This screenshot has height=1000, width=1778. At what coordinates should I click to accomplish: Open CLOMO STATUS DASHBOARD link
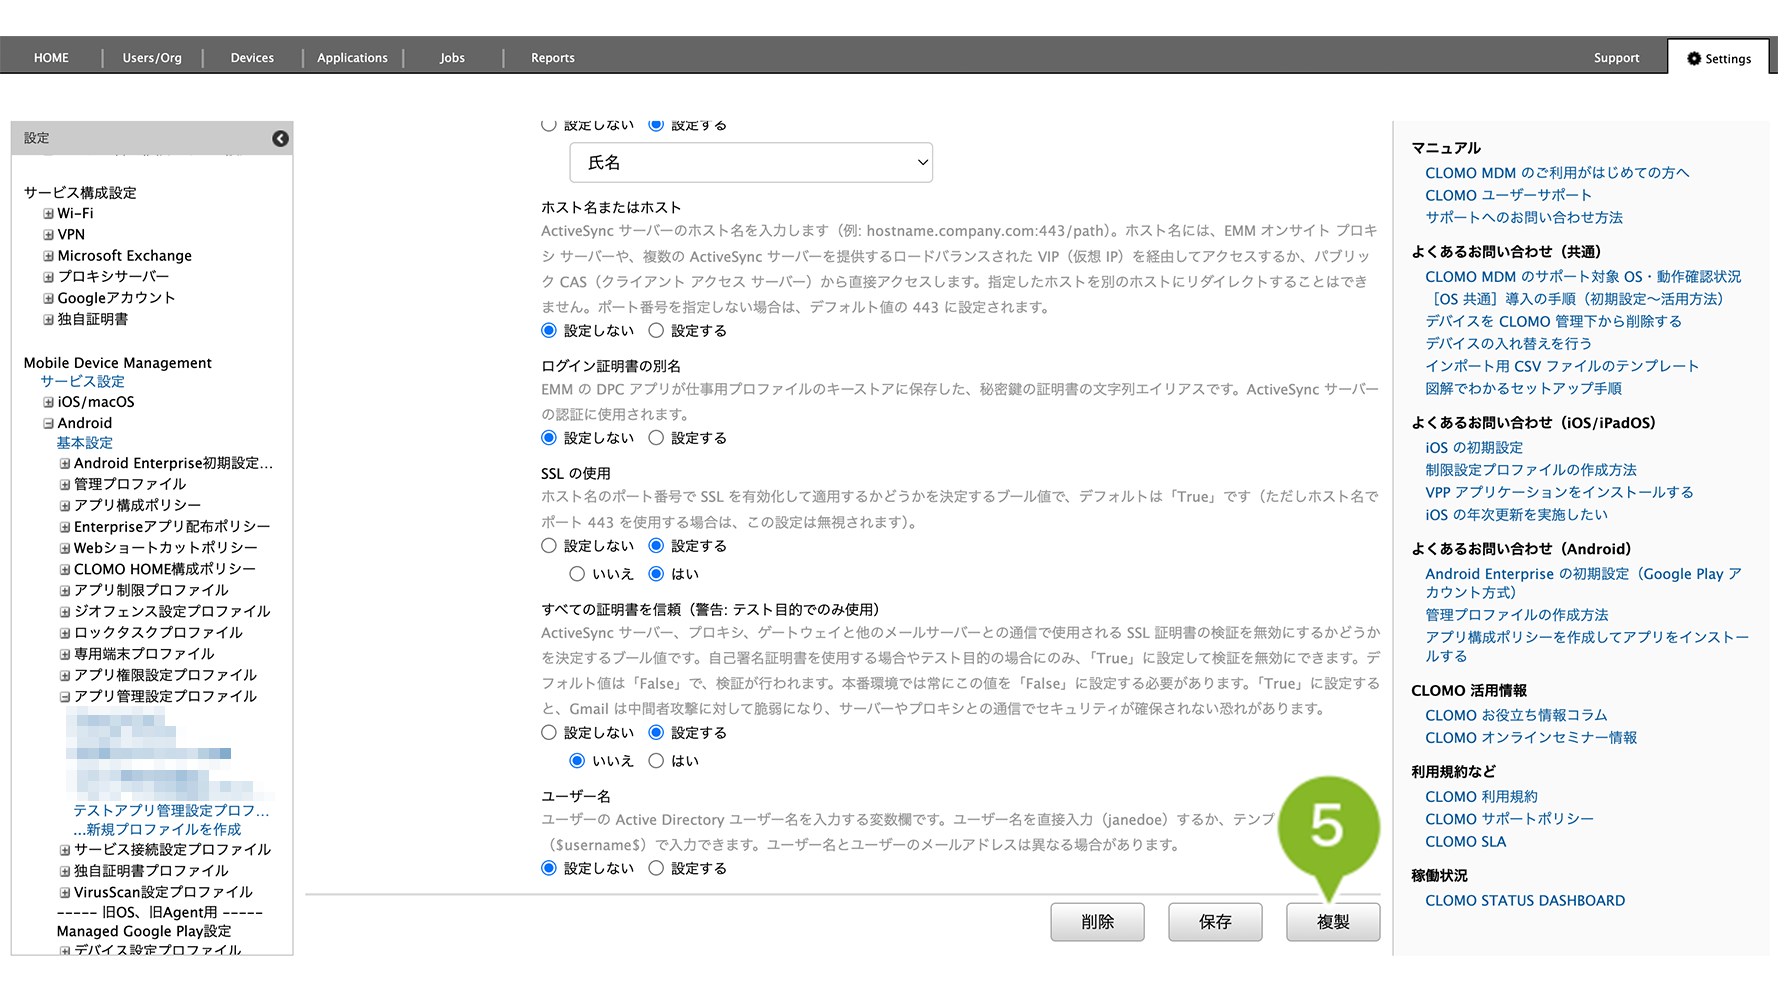1525,901
